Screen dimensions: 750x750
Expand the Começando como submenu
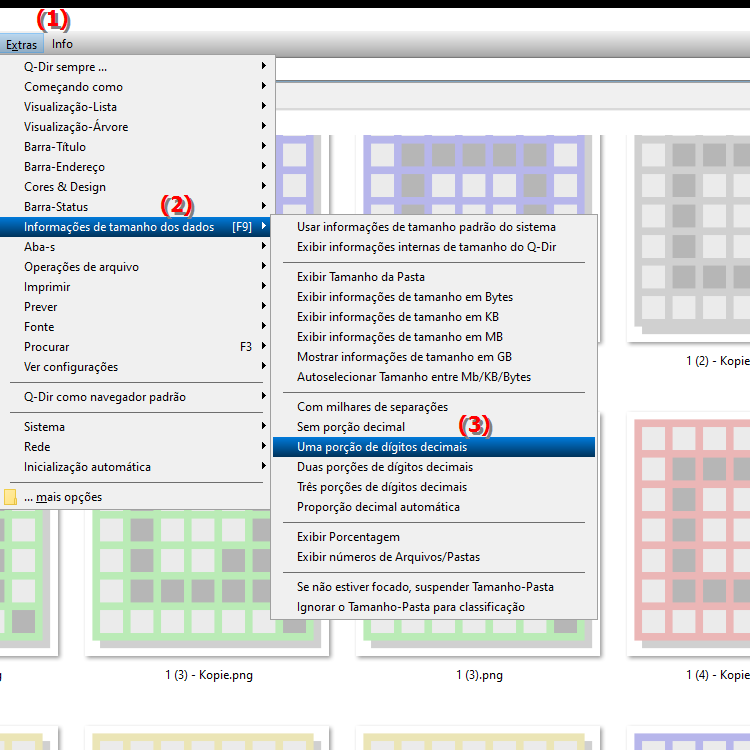click(135, 87)
